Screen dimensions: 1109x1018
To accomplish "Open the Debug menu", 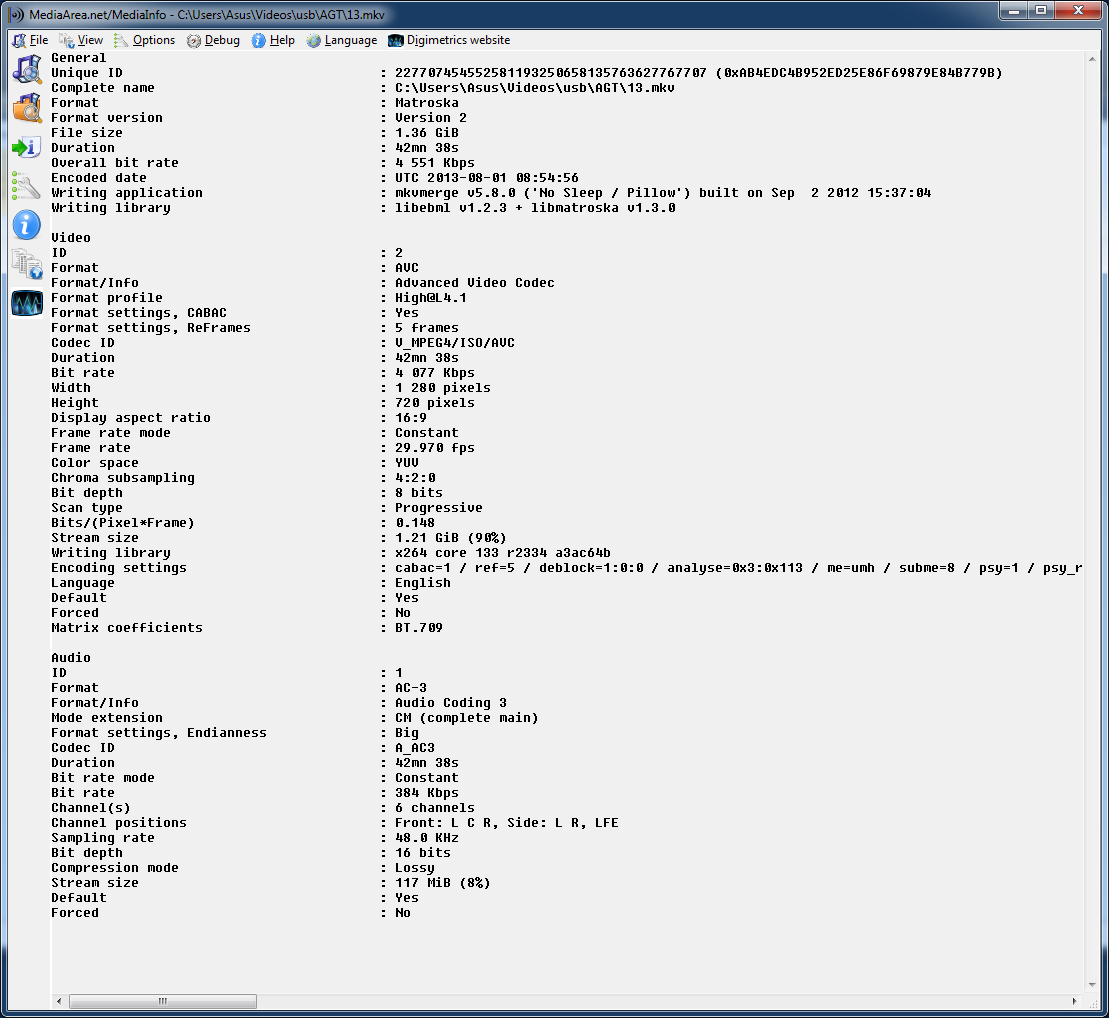I will tap(214, 40).
